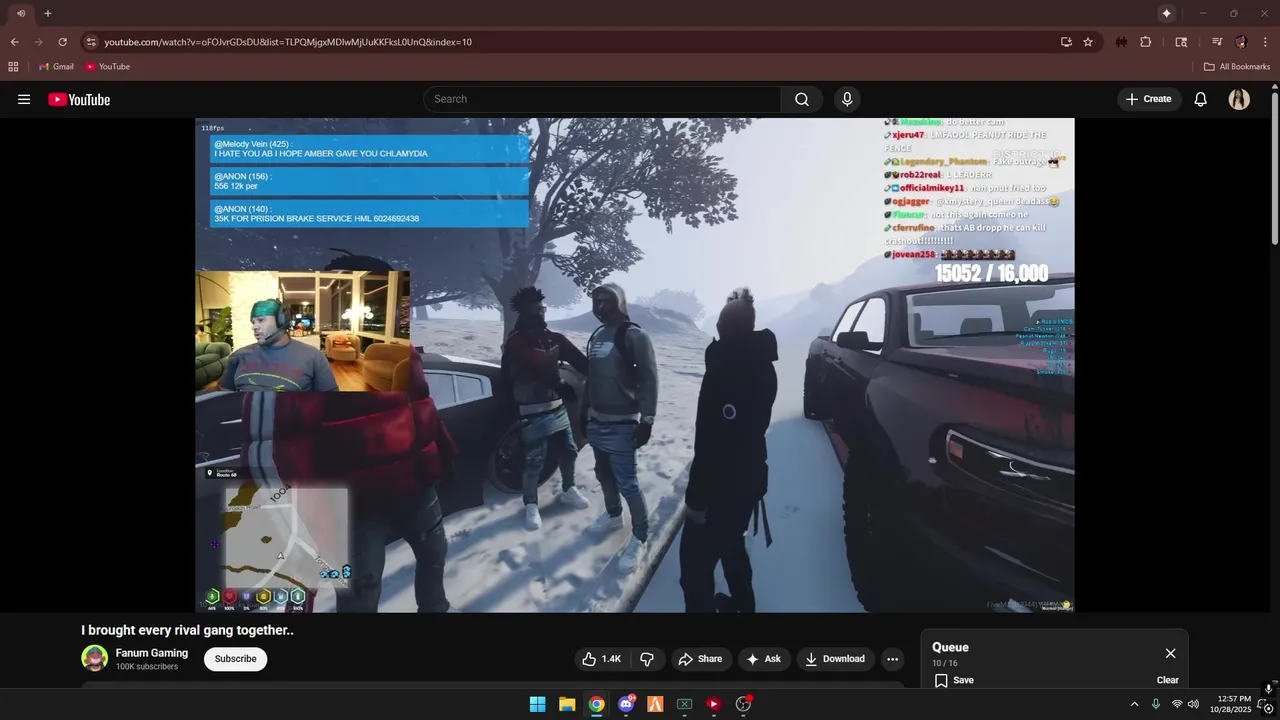Screen dimensions: 1280x720
Task: Reload the page
Action: pos(62,42)
